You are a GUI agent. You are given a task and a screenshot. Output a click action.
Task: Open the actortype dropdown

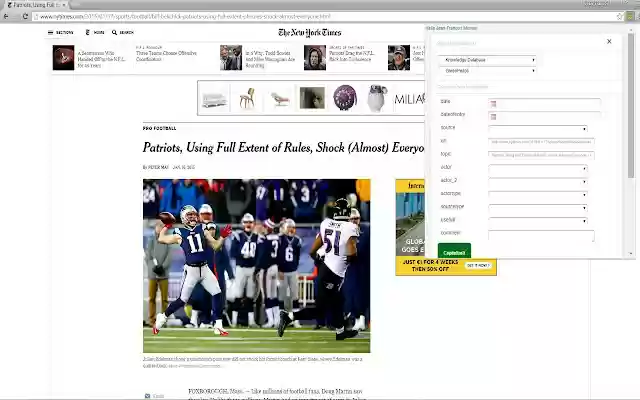point(538,195)
